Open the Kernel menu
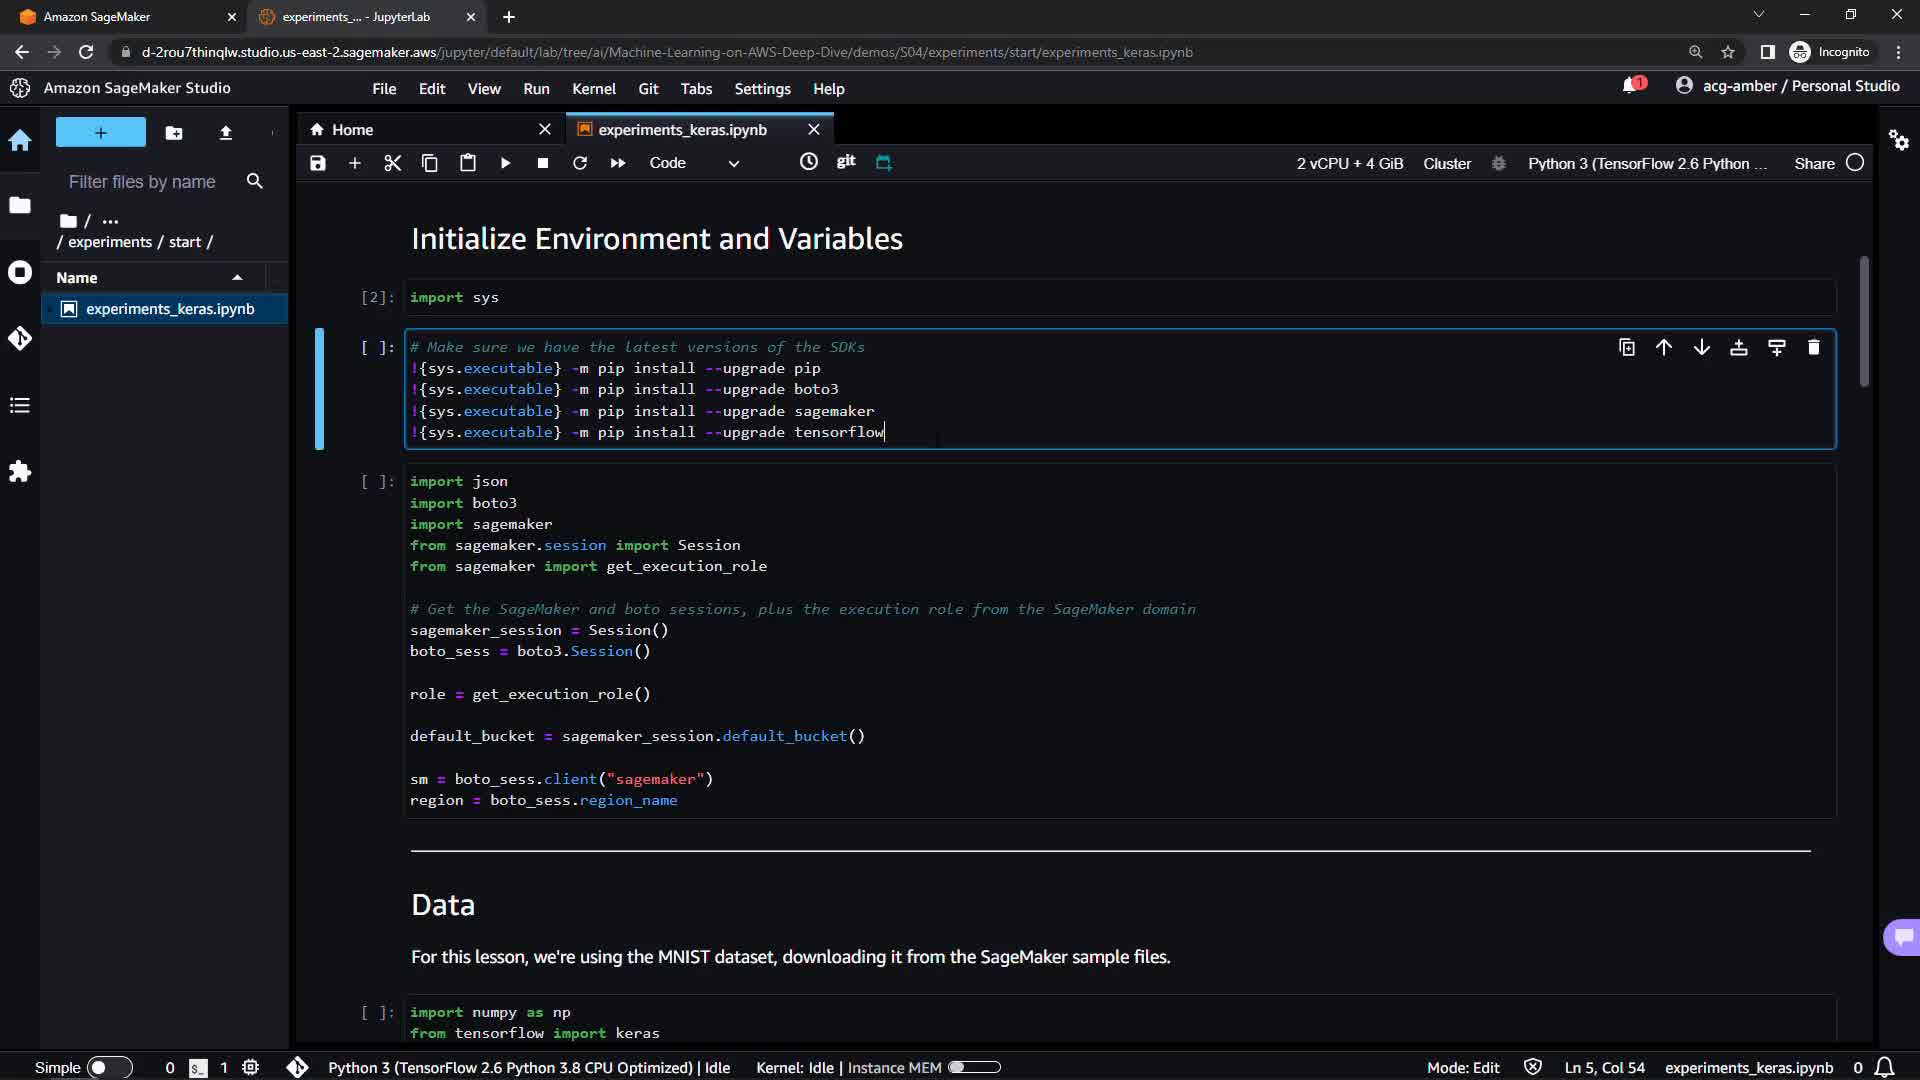The image size is (1920, 1080). click(593, 89)
